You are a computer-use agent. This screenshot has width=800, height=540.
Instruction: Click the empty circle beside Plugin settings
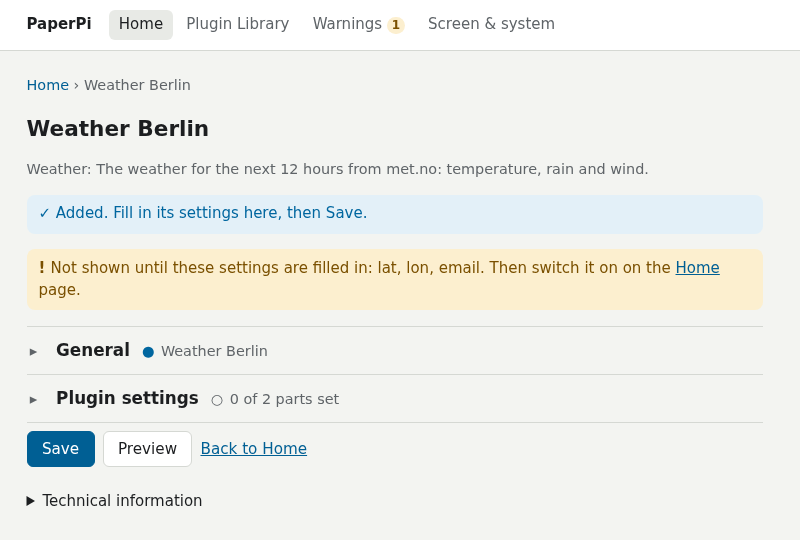coord(217,400)
